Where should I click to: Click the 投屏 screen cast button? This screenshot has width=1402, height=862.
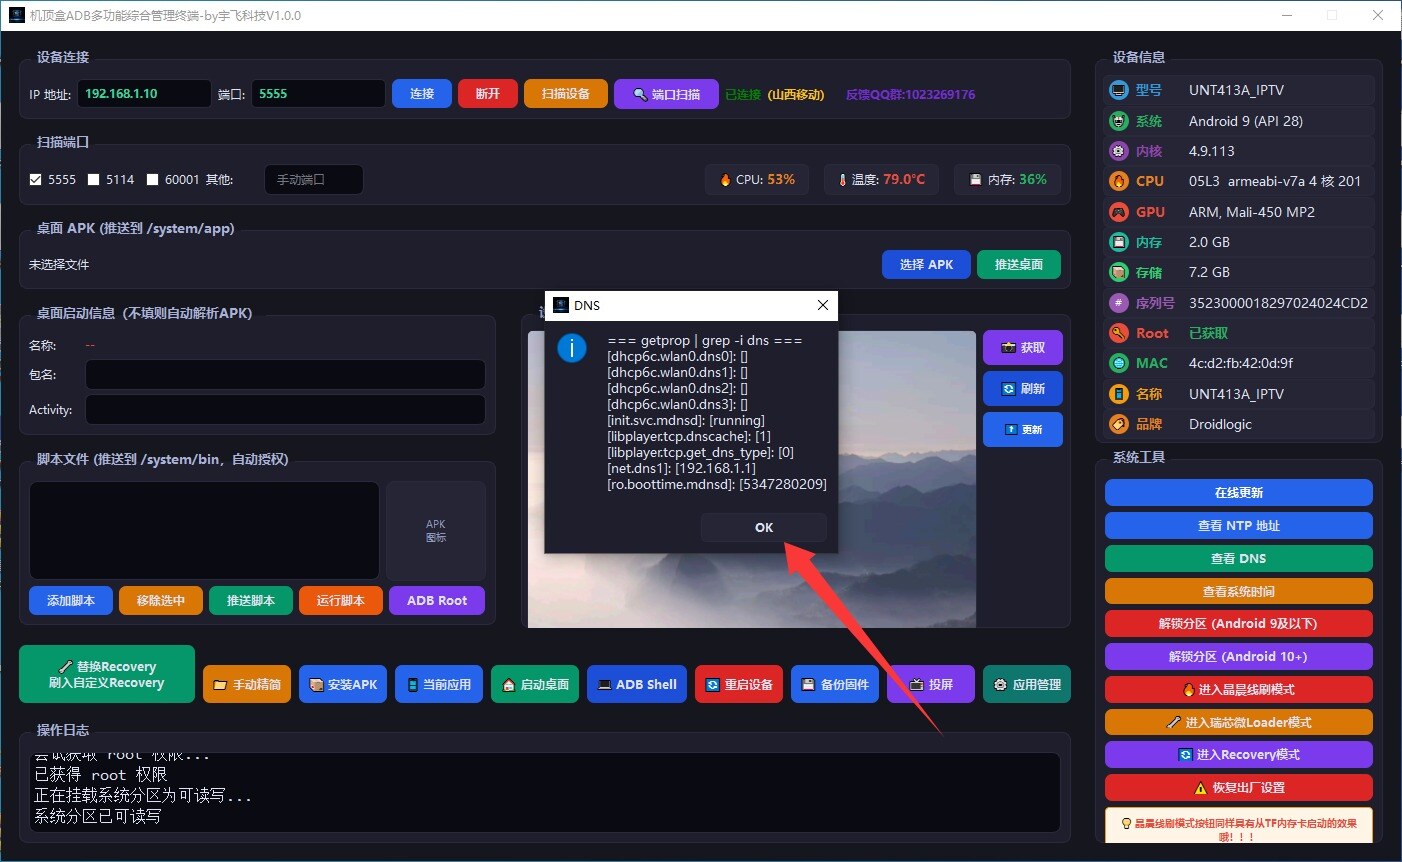(931, 684)
